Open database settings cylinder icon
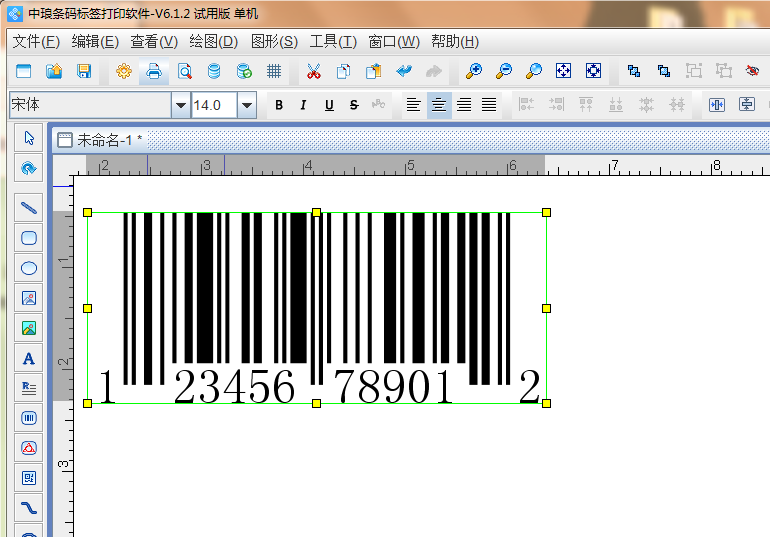 pos(214,71)
